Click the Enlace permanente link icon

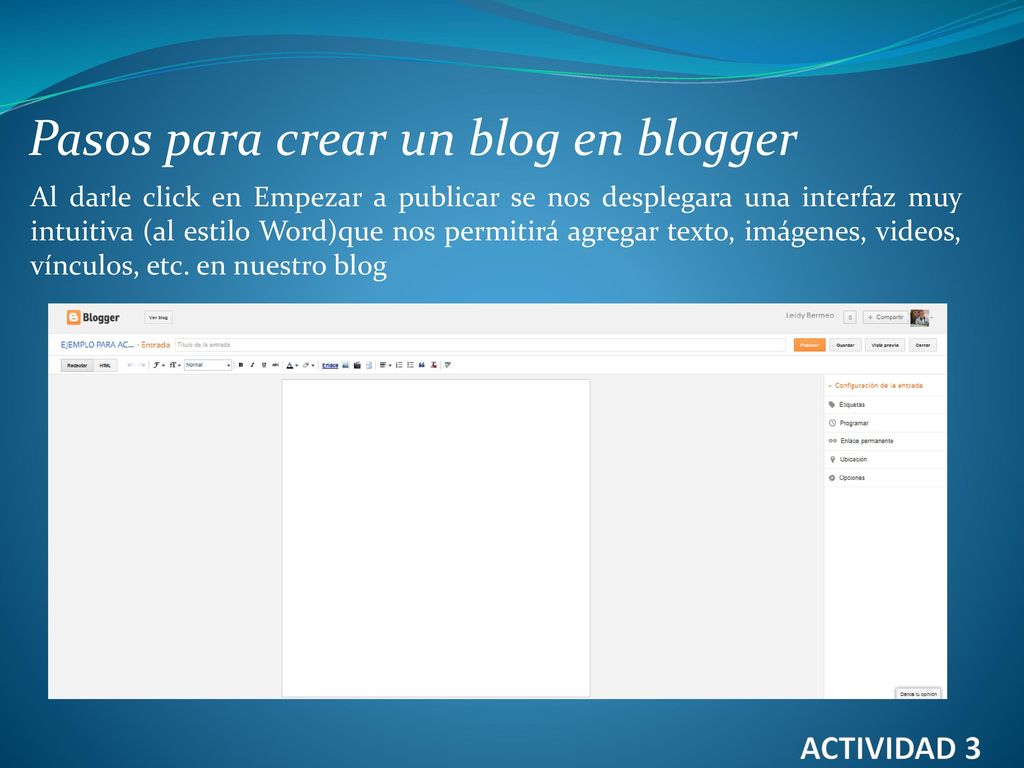(832, 441)
